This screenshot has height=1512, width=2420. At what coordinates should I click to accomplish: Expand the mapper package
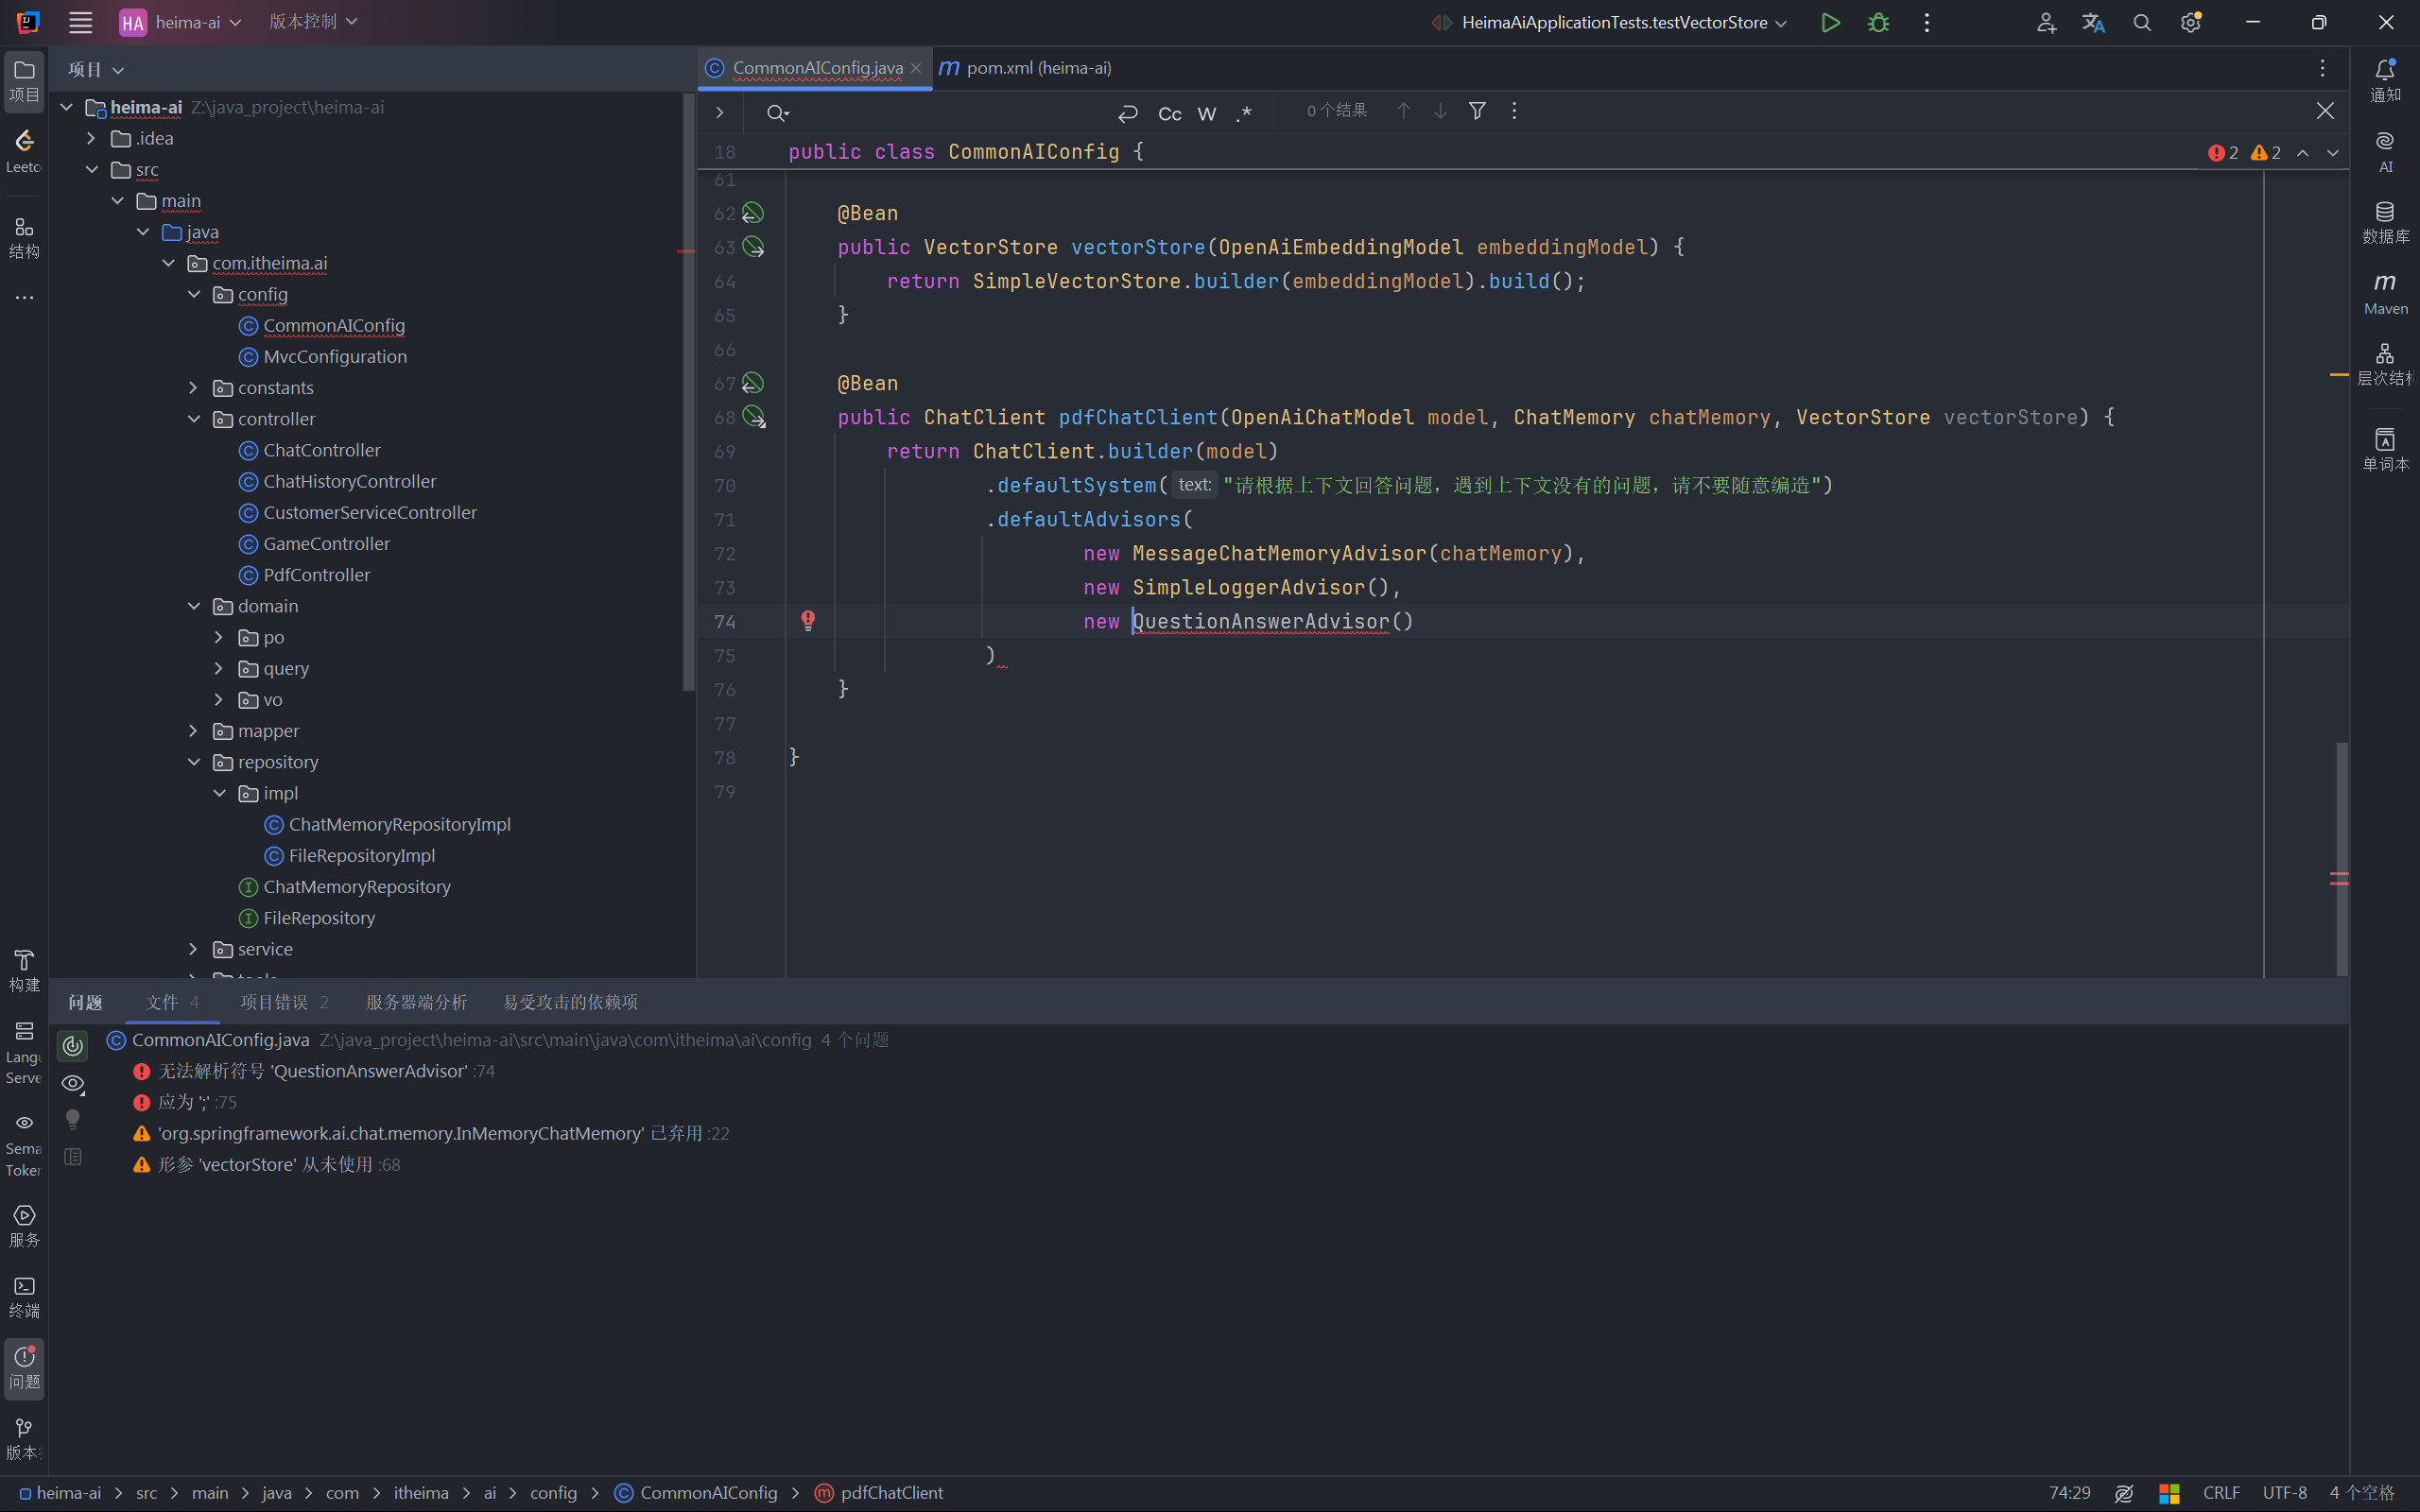point(193,731)
